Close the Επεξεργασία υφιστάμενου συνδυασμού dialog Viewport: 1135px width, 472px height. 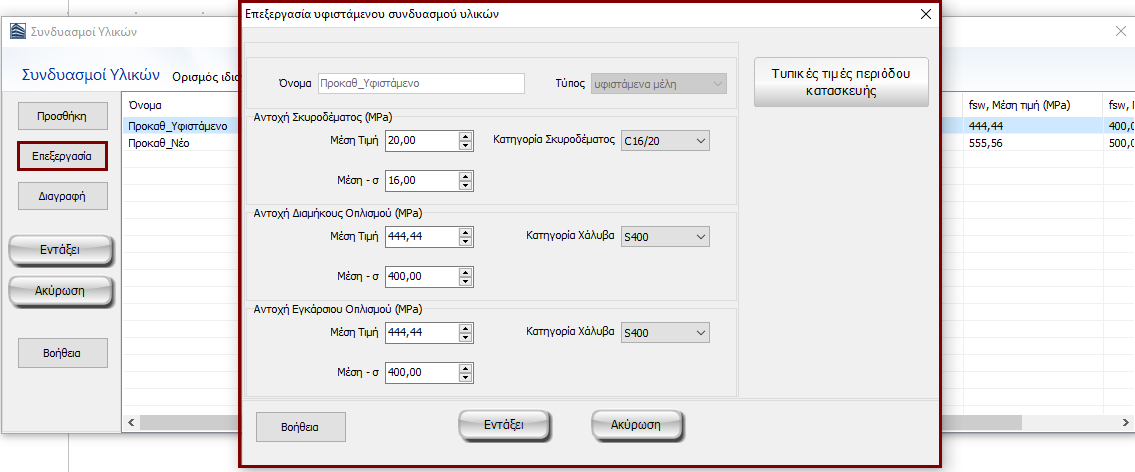point(924,14)
